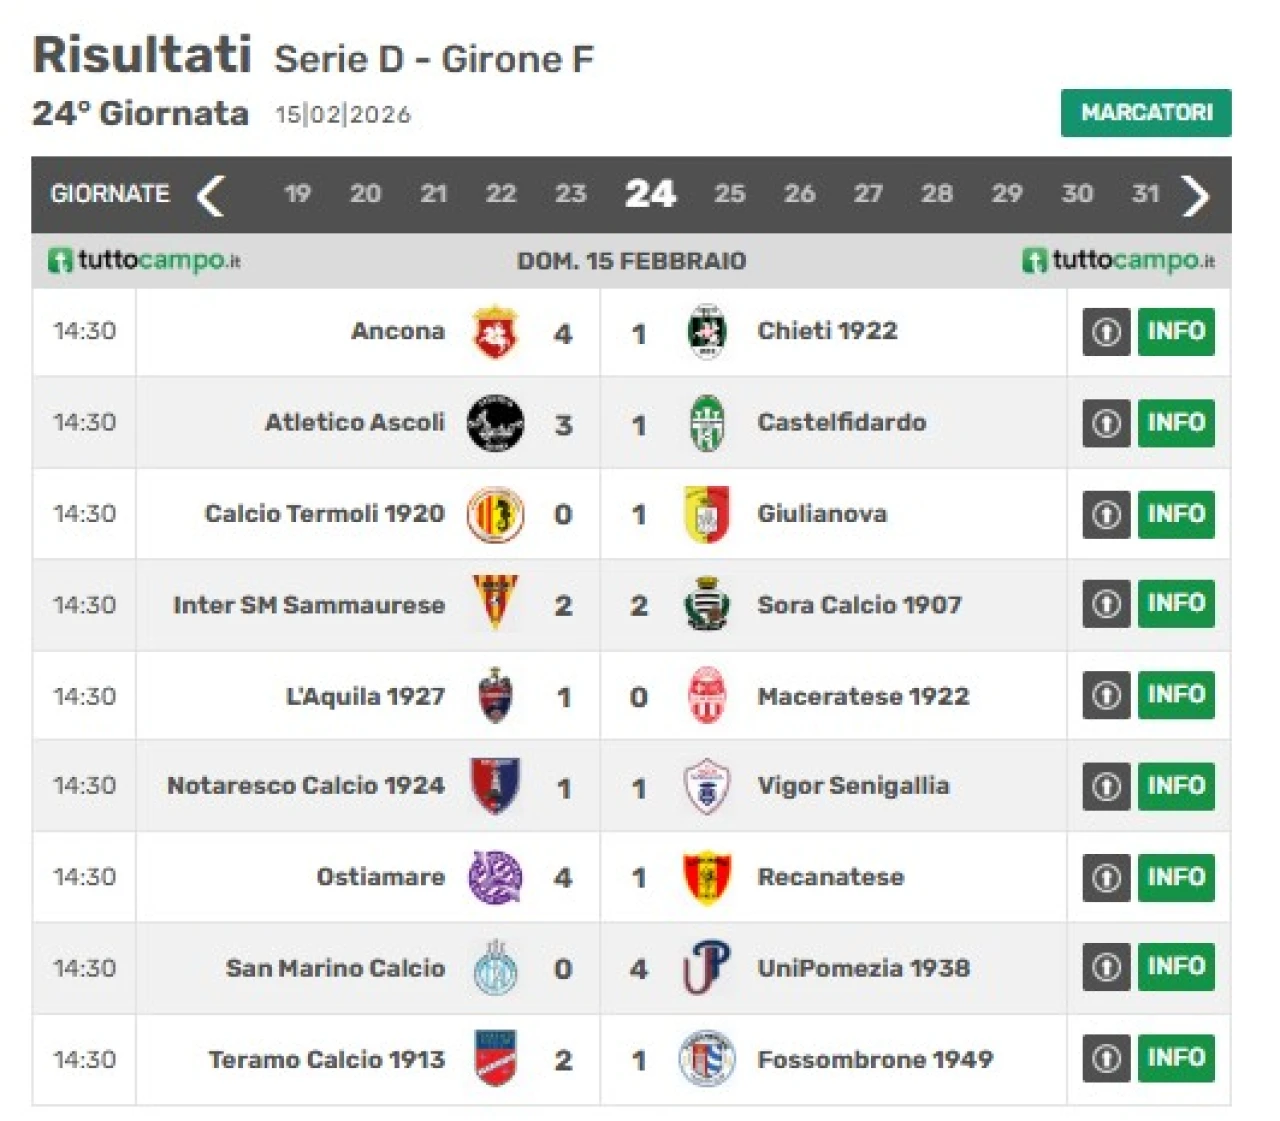Switch to giornata 23
This screenshot has width=1280, height=1121.
click(x=570, y=194)
